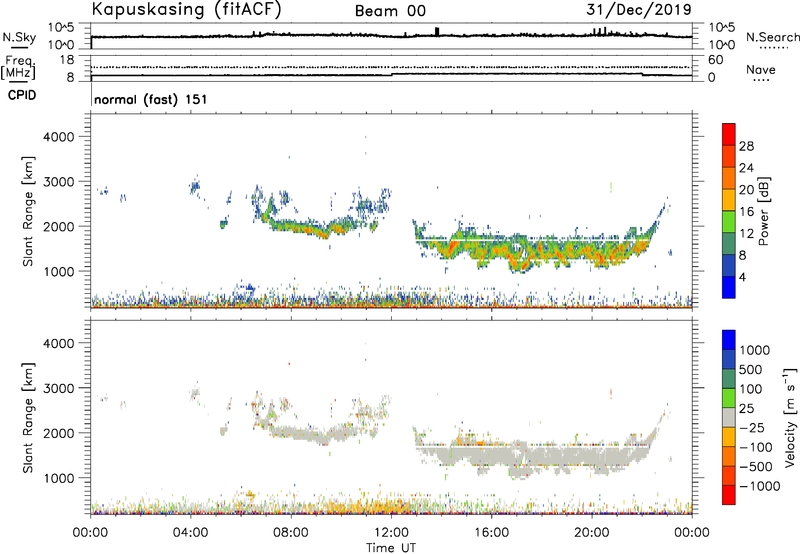Image resolution: width=800 pixels, height=554 pixels.
Task: Click the orange-green echo band near 18:00 in power panel
Action: click(x=542, y=250)
